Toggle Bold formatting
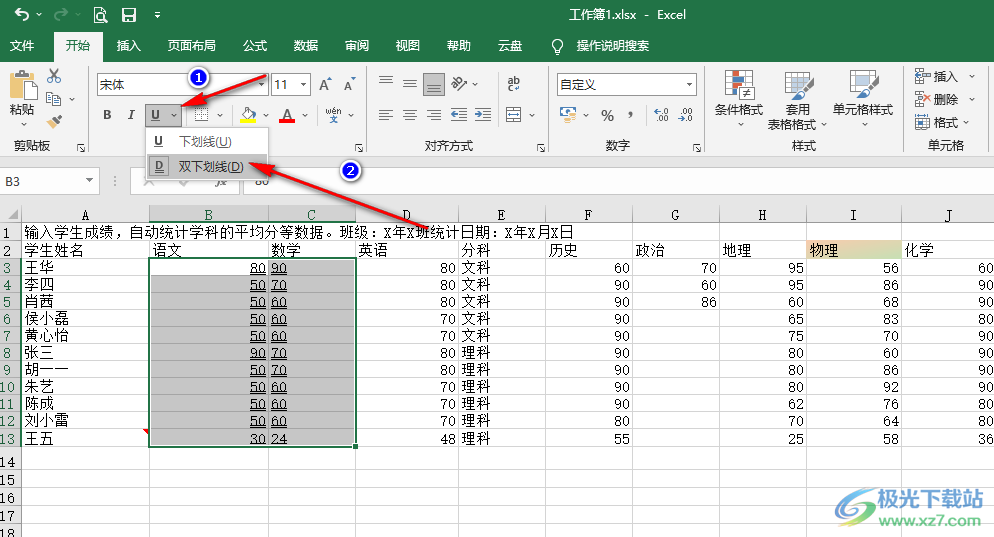 pos(107,115)
